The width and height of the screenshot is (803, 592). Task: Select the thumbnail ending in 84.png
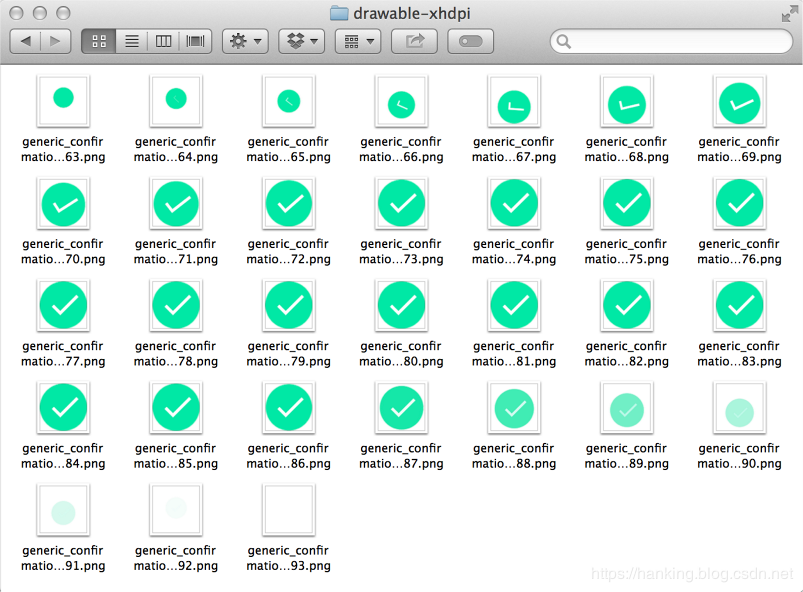tap(63, 408)
